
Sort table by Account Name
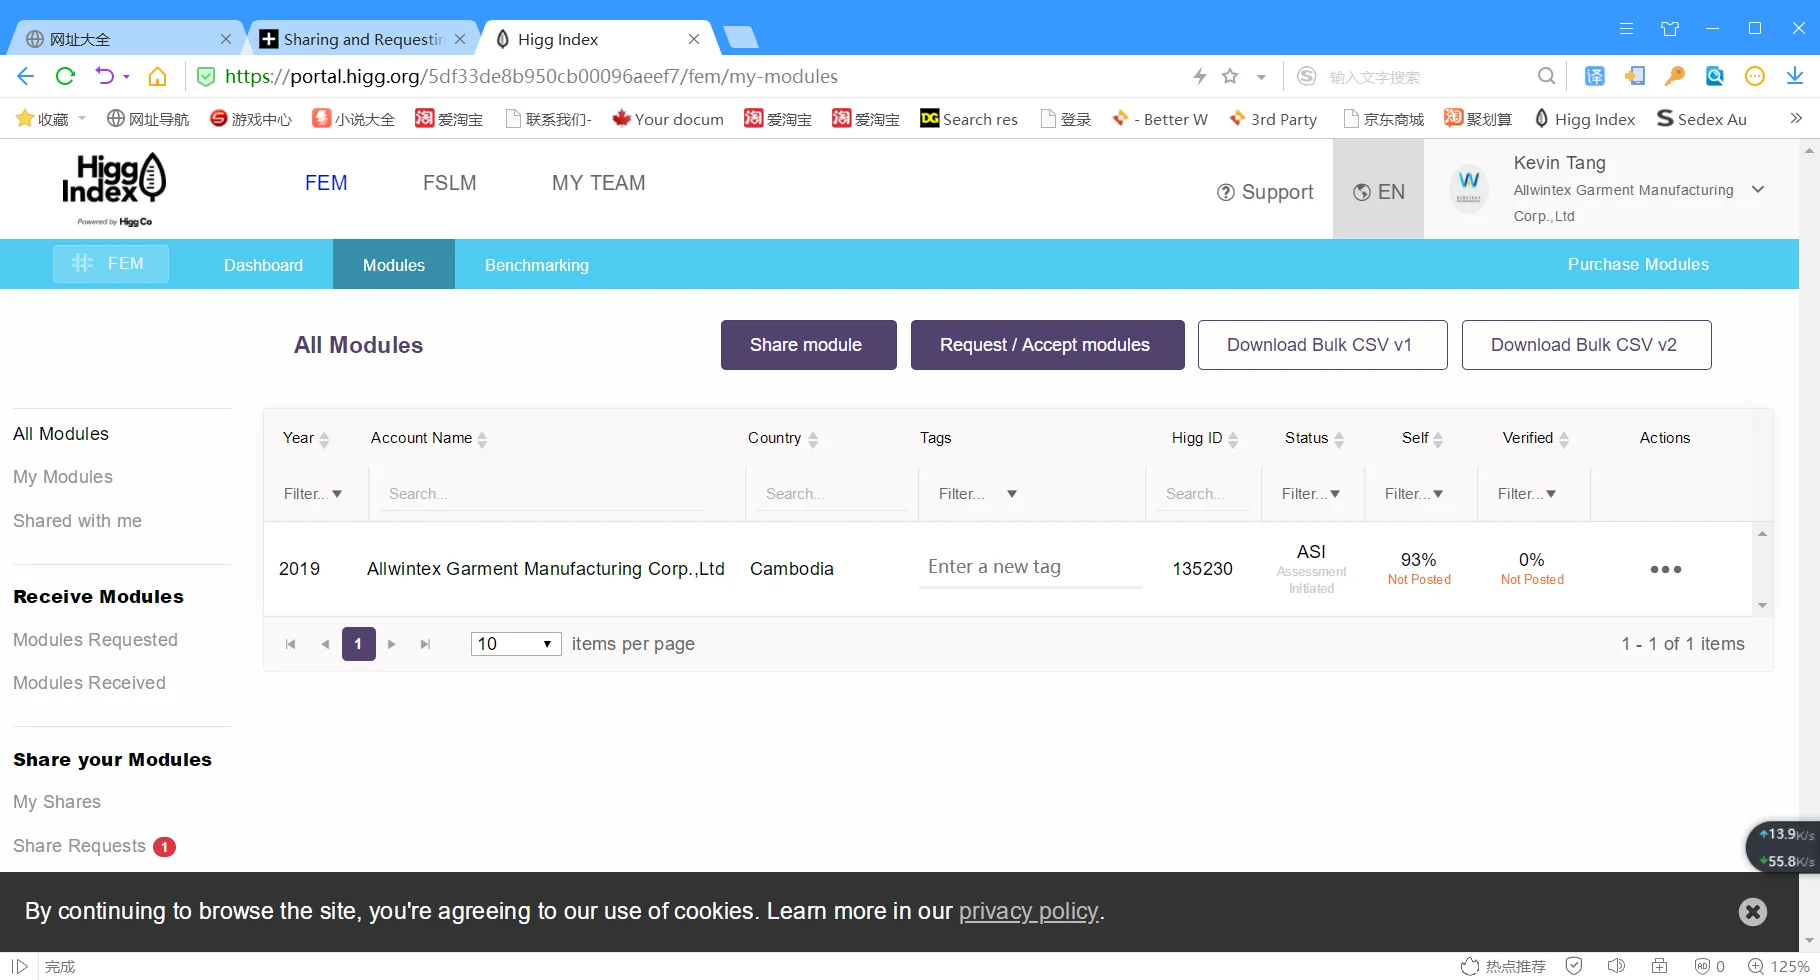(x=429, y=438)
